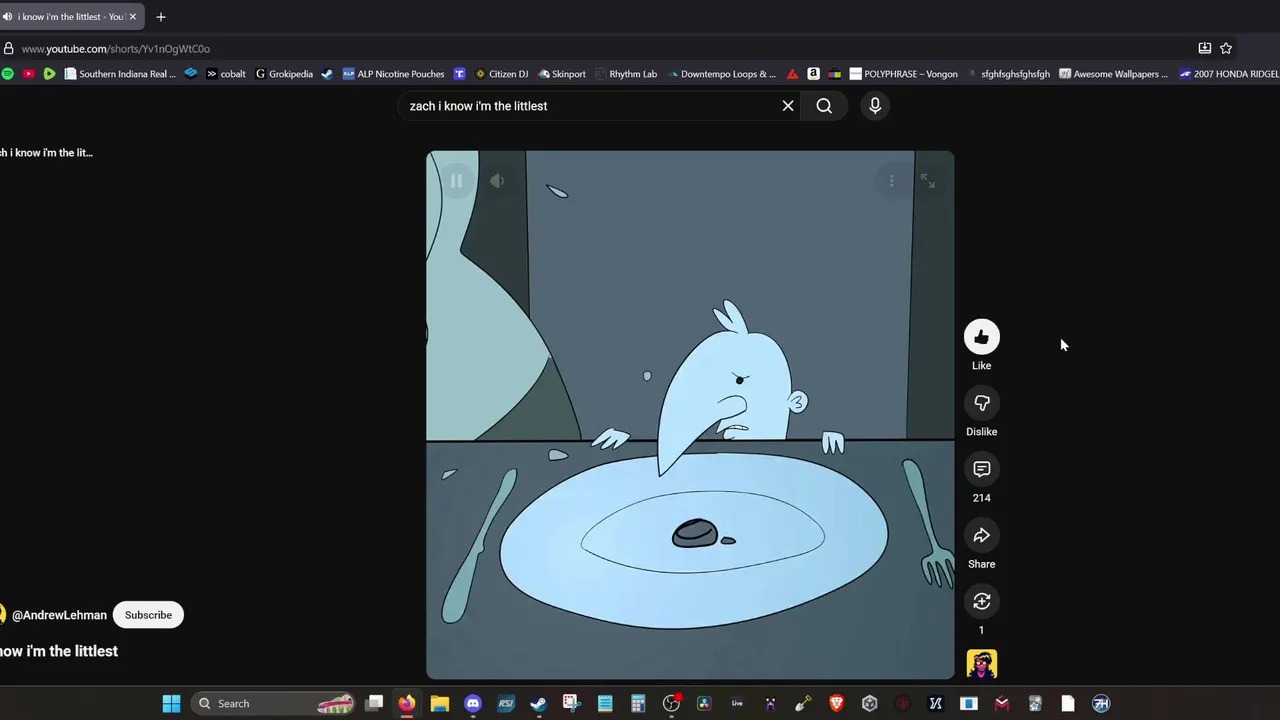Open the Skinport bookmark

point(562,74)
